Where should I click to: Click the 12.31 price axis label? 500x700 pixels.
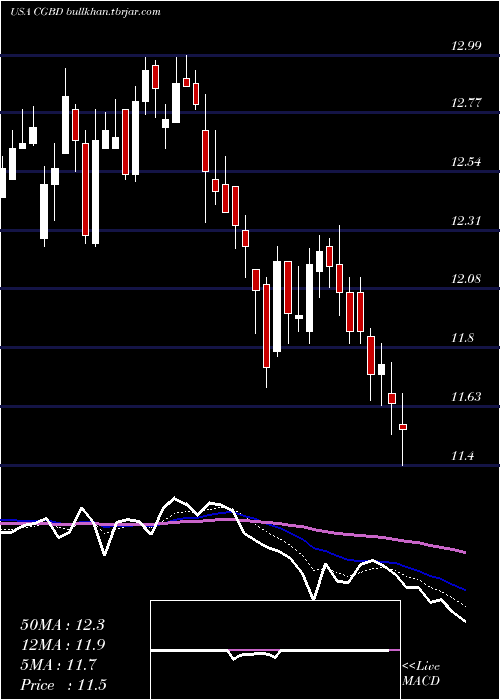(x=466, y=221)
